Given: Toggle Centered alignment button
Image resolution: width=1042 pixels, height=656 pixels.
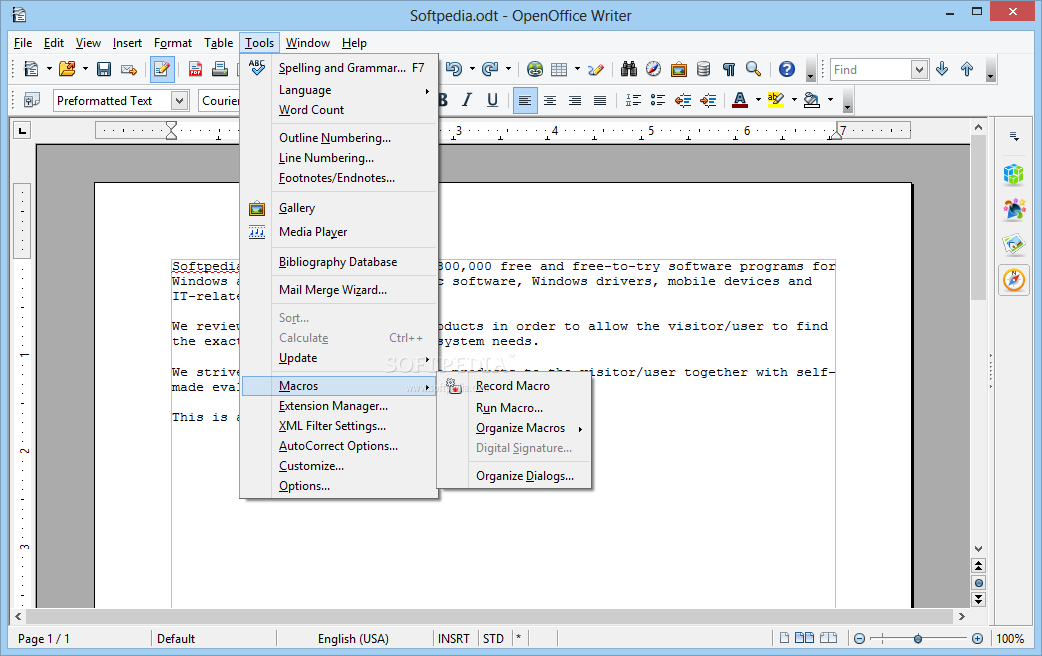Looking at the screenshot, I should tap(550, 100).
